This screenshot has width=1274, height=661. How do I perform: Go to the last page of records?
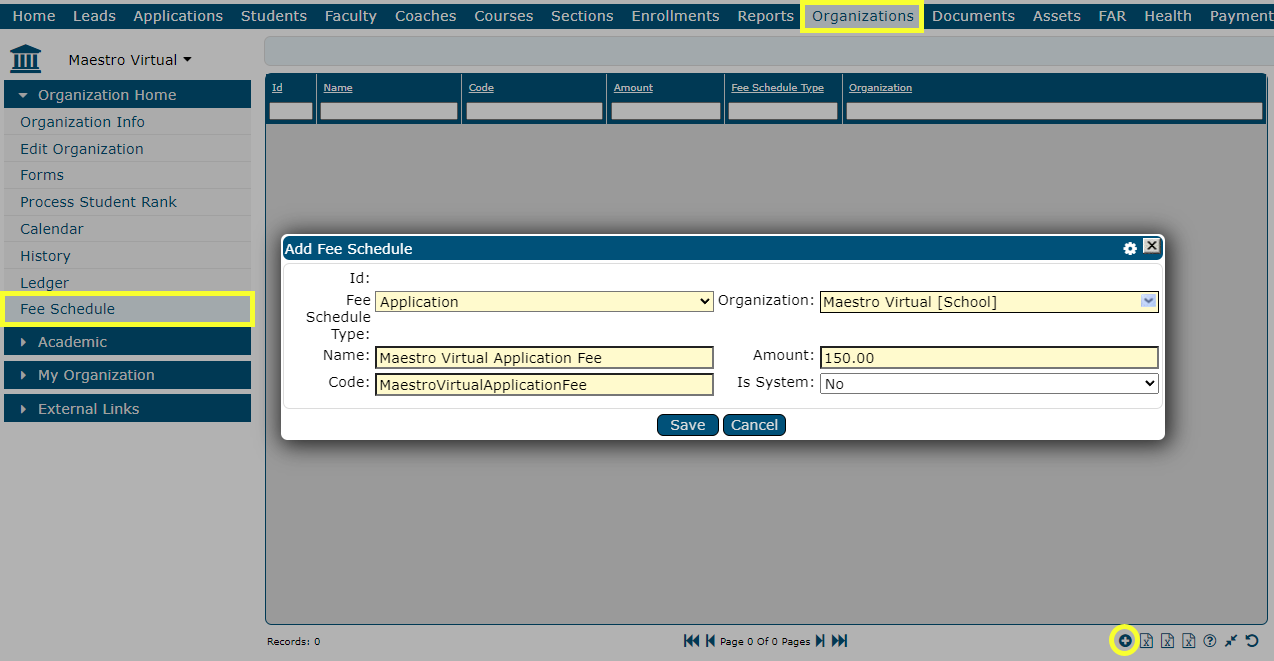click(x=840, y=641)
